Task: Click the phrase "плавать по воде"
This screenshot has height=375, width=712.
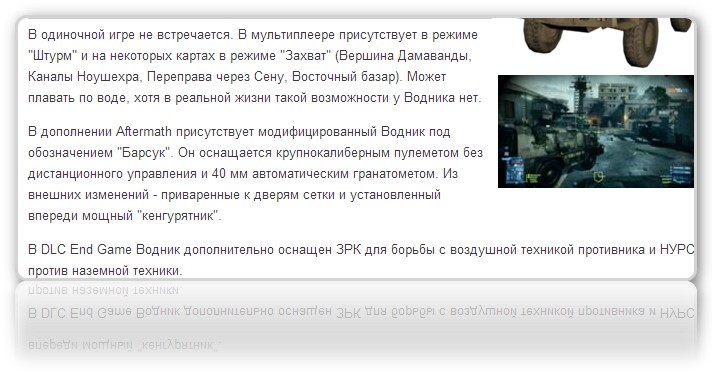Action: click(x=77, y=98)
